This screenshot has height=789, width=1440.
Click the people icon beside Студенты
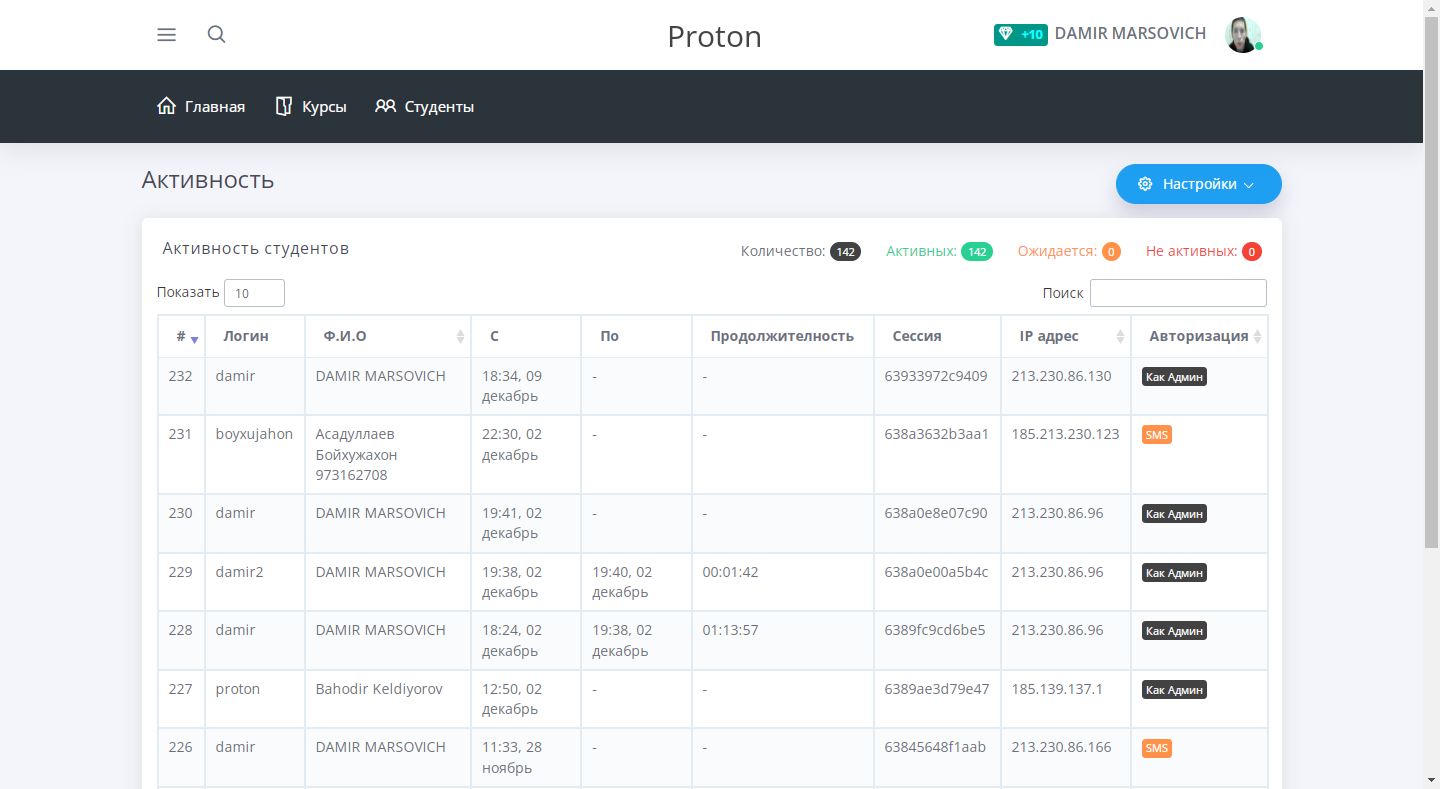tap(385, 106)
